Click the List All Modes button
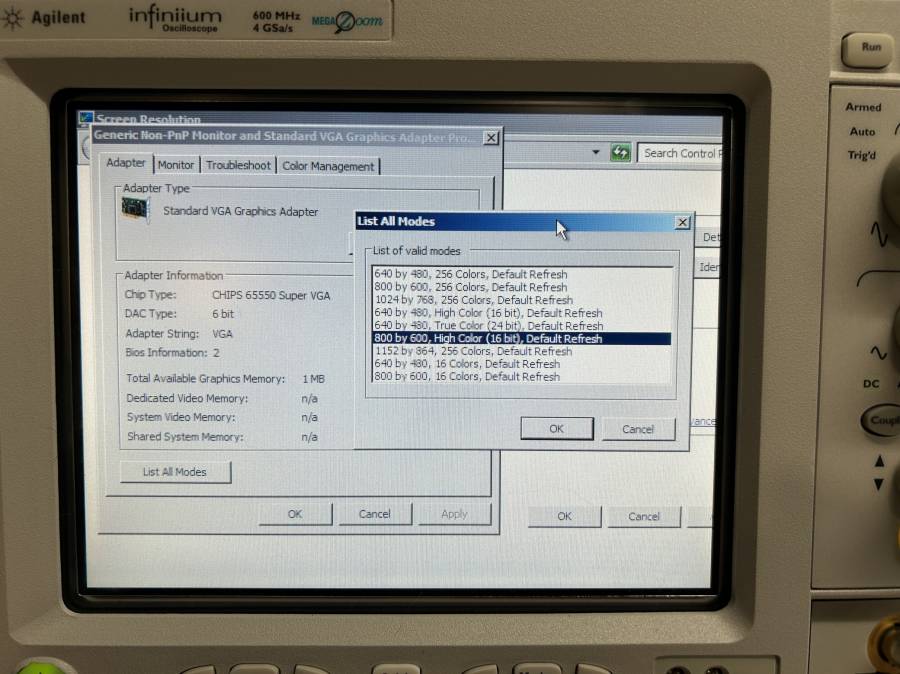The width and height of the screenshot is (900, 674). (175, 472)
